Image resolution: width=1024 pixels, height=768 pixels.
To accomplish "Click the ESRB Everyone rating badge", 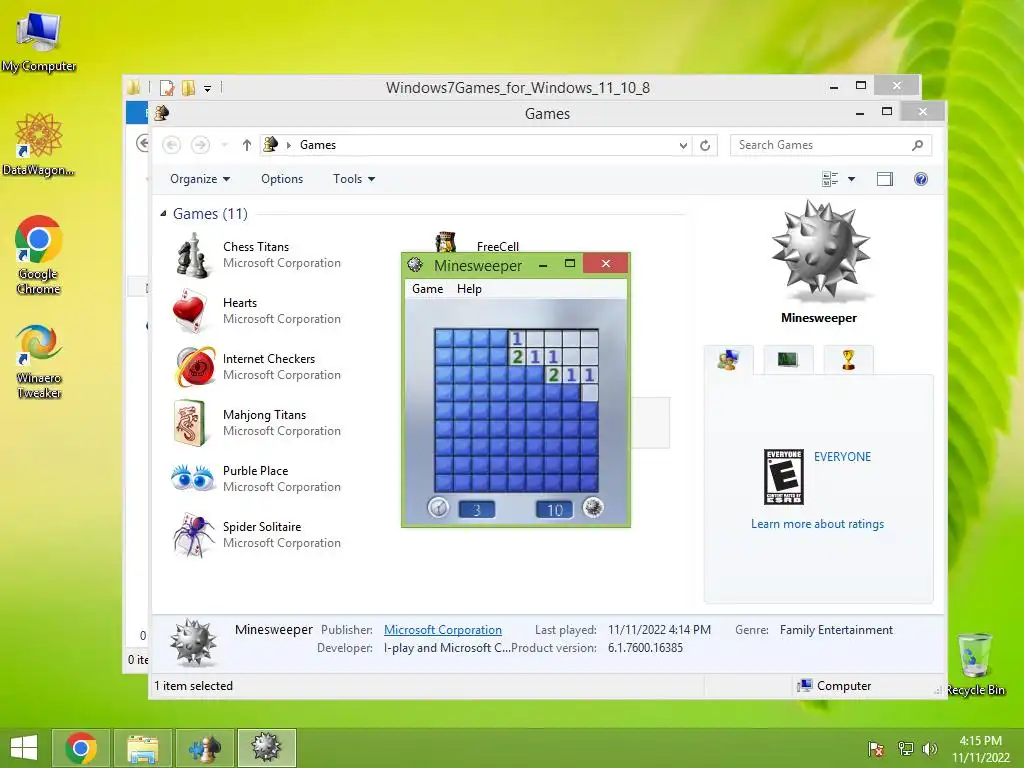I will 784,477.
